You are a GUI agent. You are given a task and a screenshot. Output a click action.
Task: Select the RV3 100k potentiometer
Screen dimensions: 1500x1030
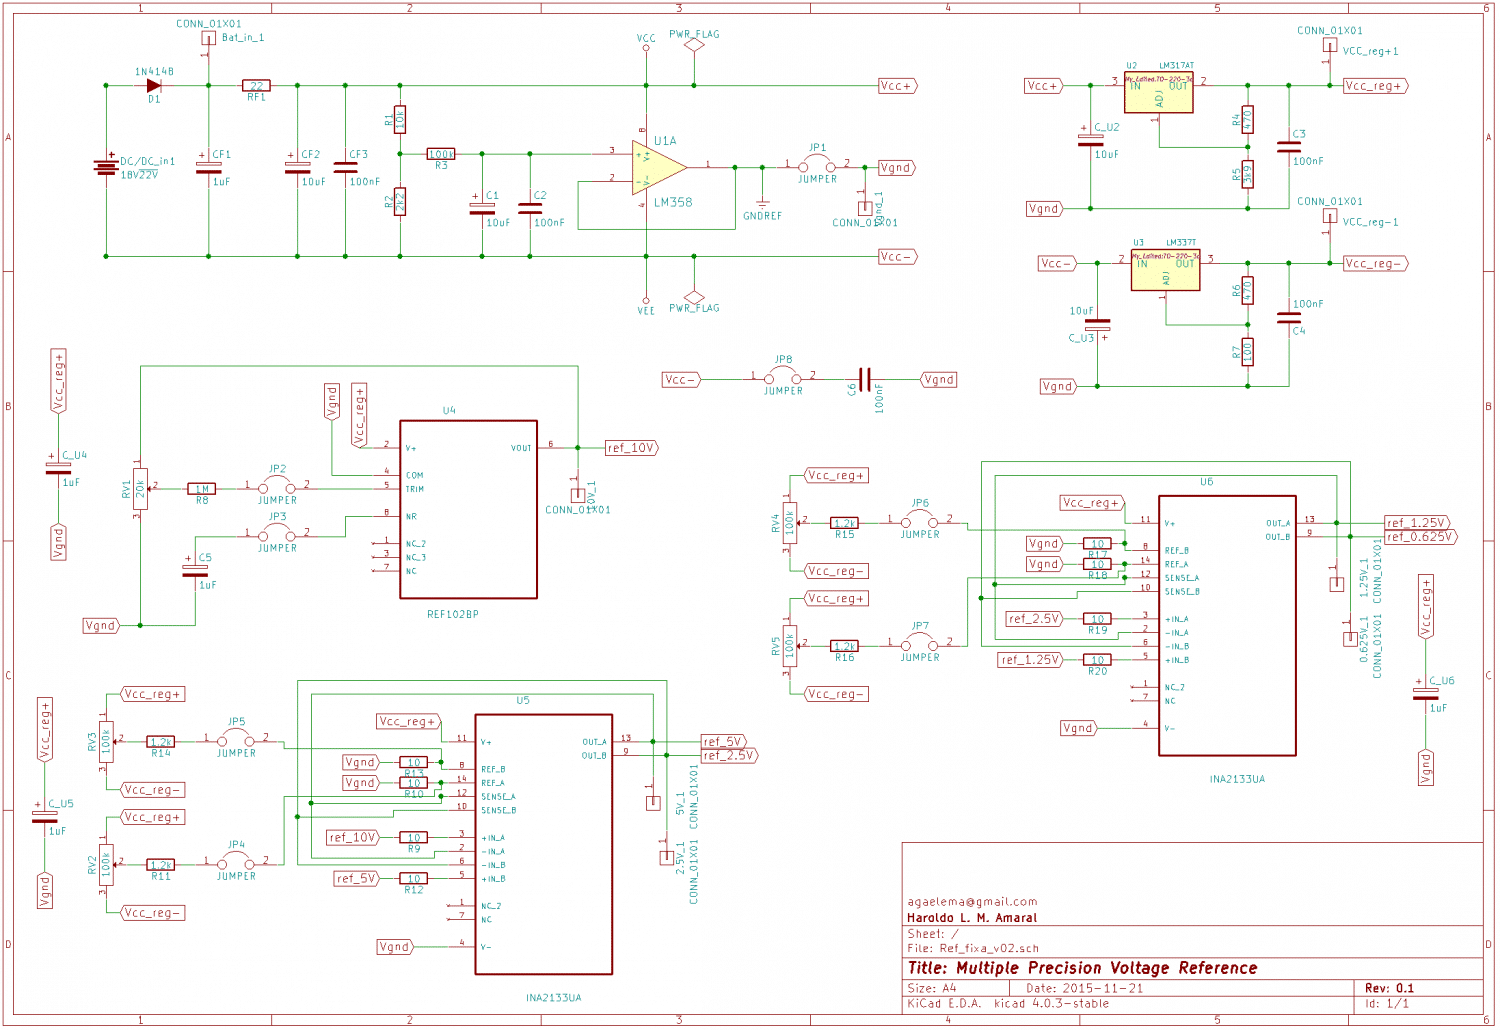(106, 742)
